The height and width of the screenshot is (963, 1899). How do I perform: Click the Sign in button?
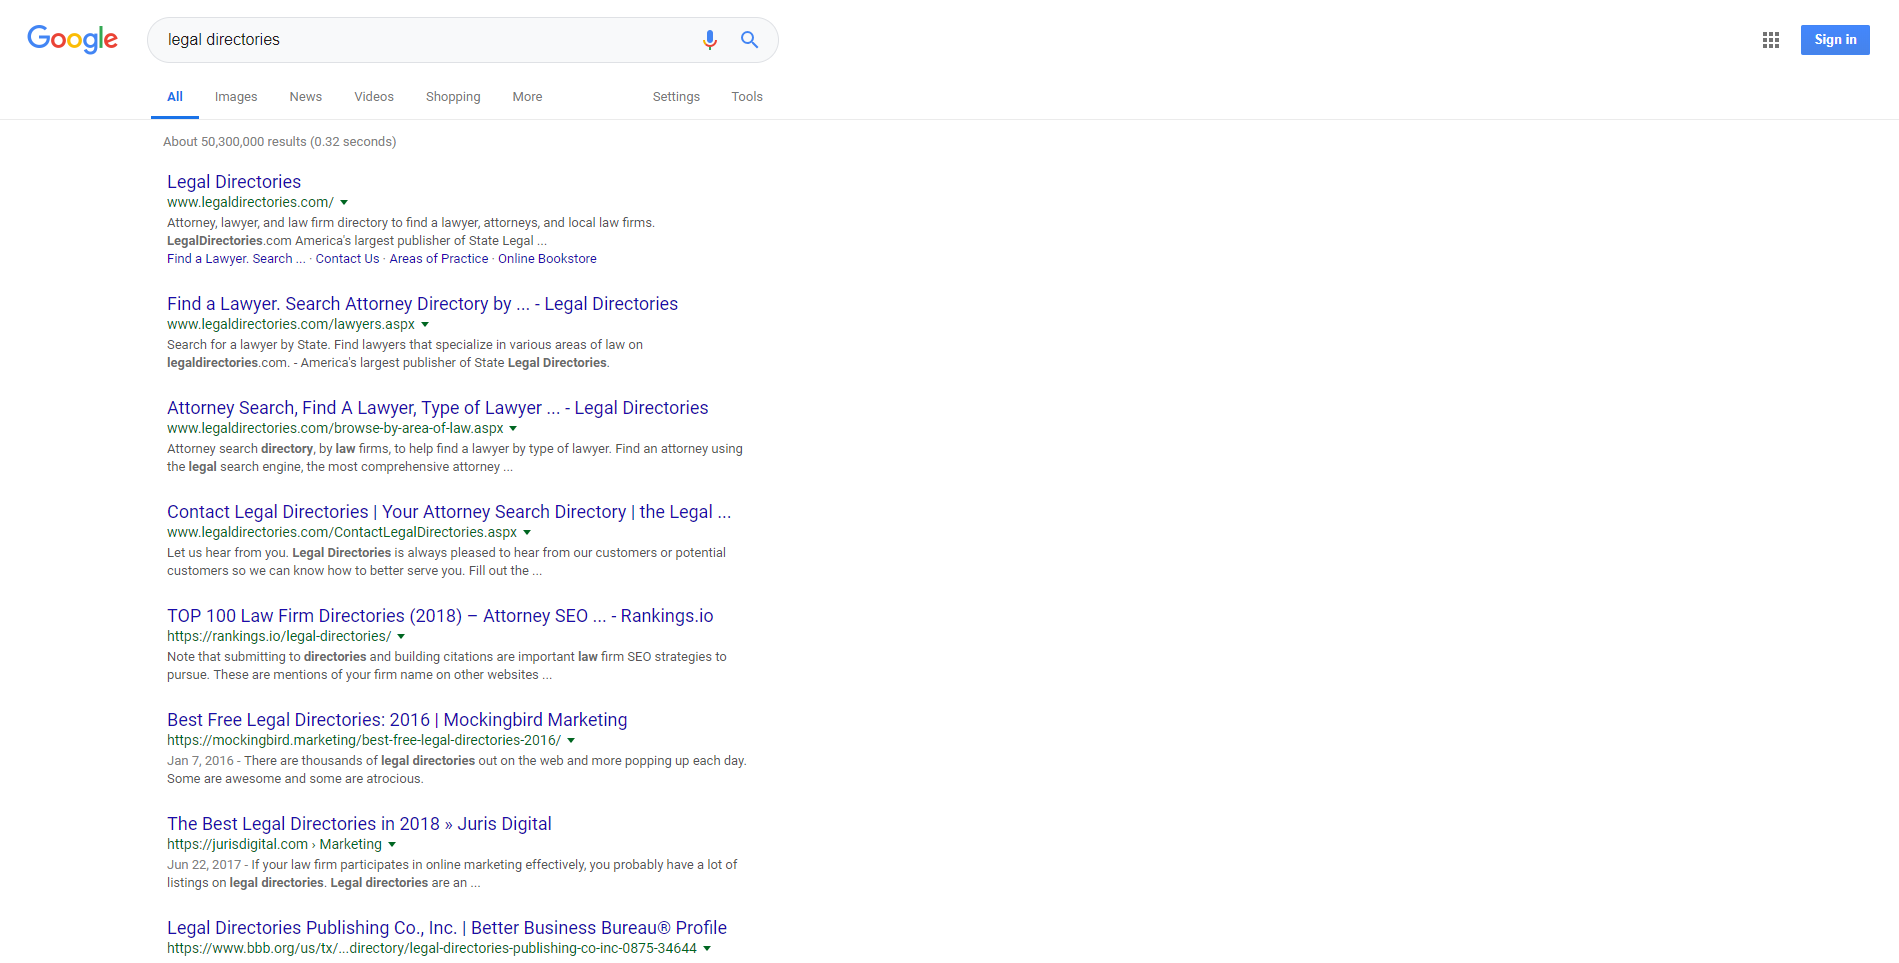1835,40
